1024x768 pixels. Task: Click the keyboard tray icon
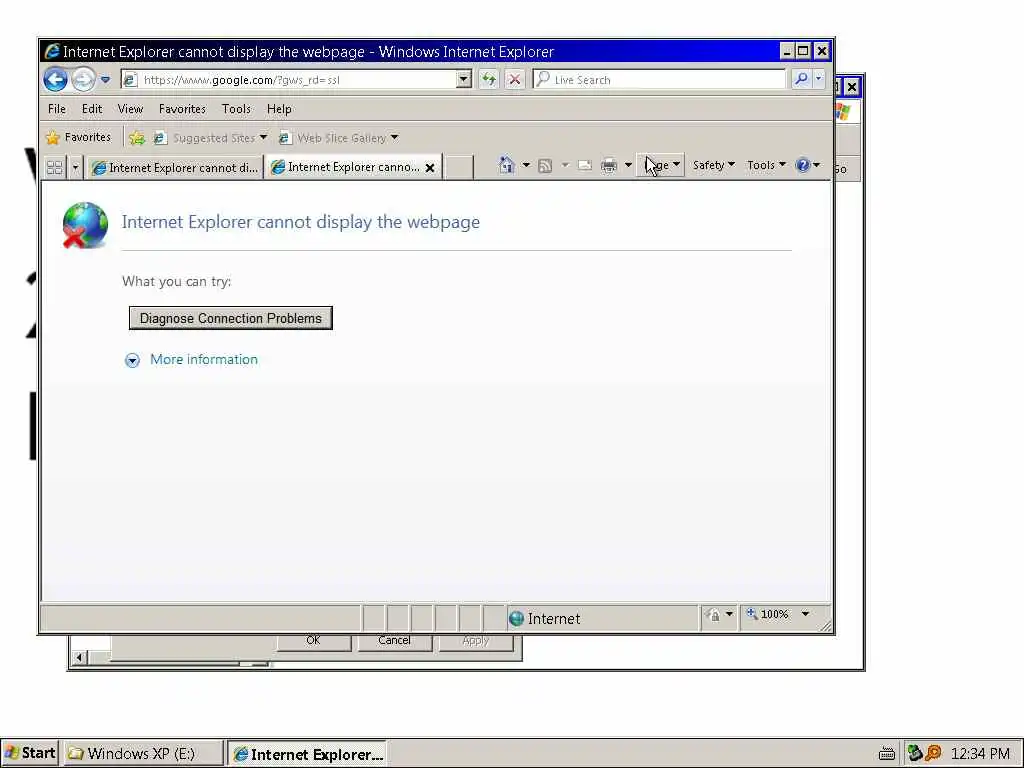point(886,754)
